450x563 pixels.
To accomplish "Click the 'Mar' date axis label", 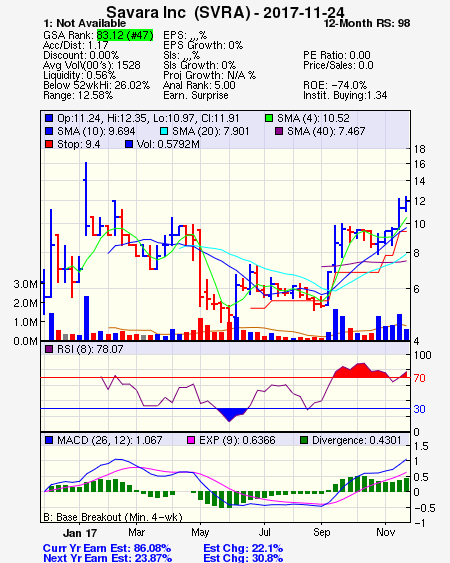I will coord(136,532).
